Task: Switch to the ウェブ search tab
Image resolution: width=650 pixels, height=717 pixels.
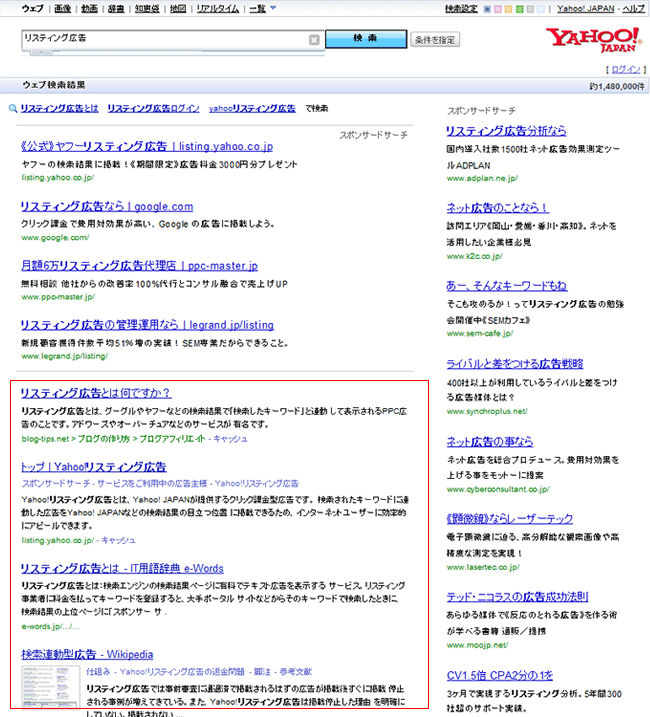Action: (x=32, y=8)
